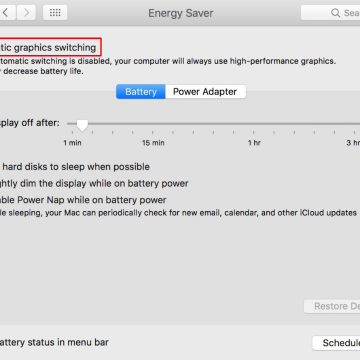The height and width of the screenshot is (360, 360).
Task: Click the display off slider thumb
Action: [x=82, y=125]
